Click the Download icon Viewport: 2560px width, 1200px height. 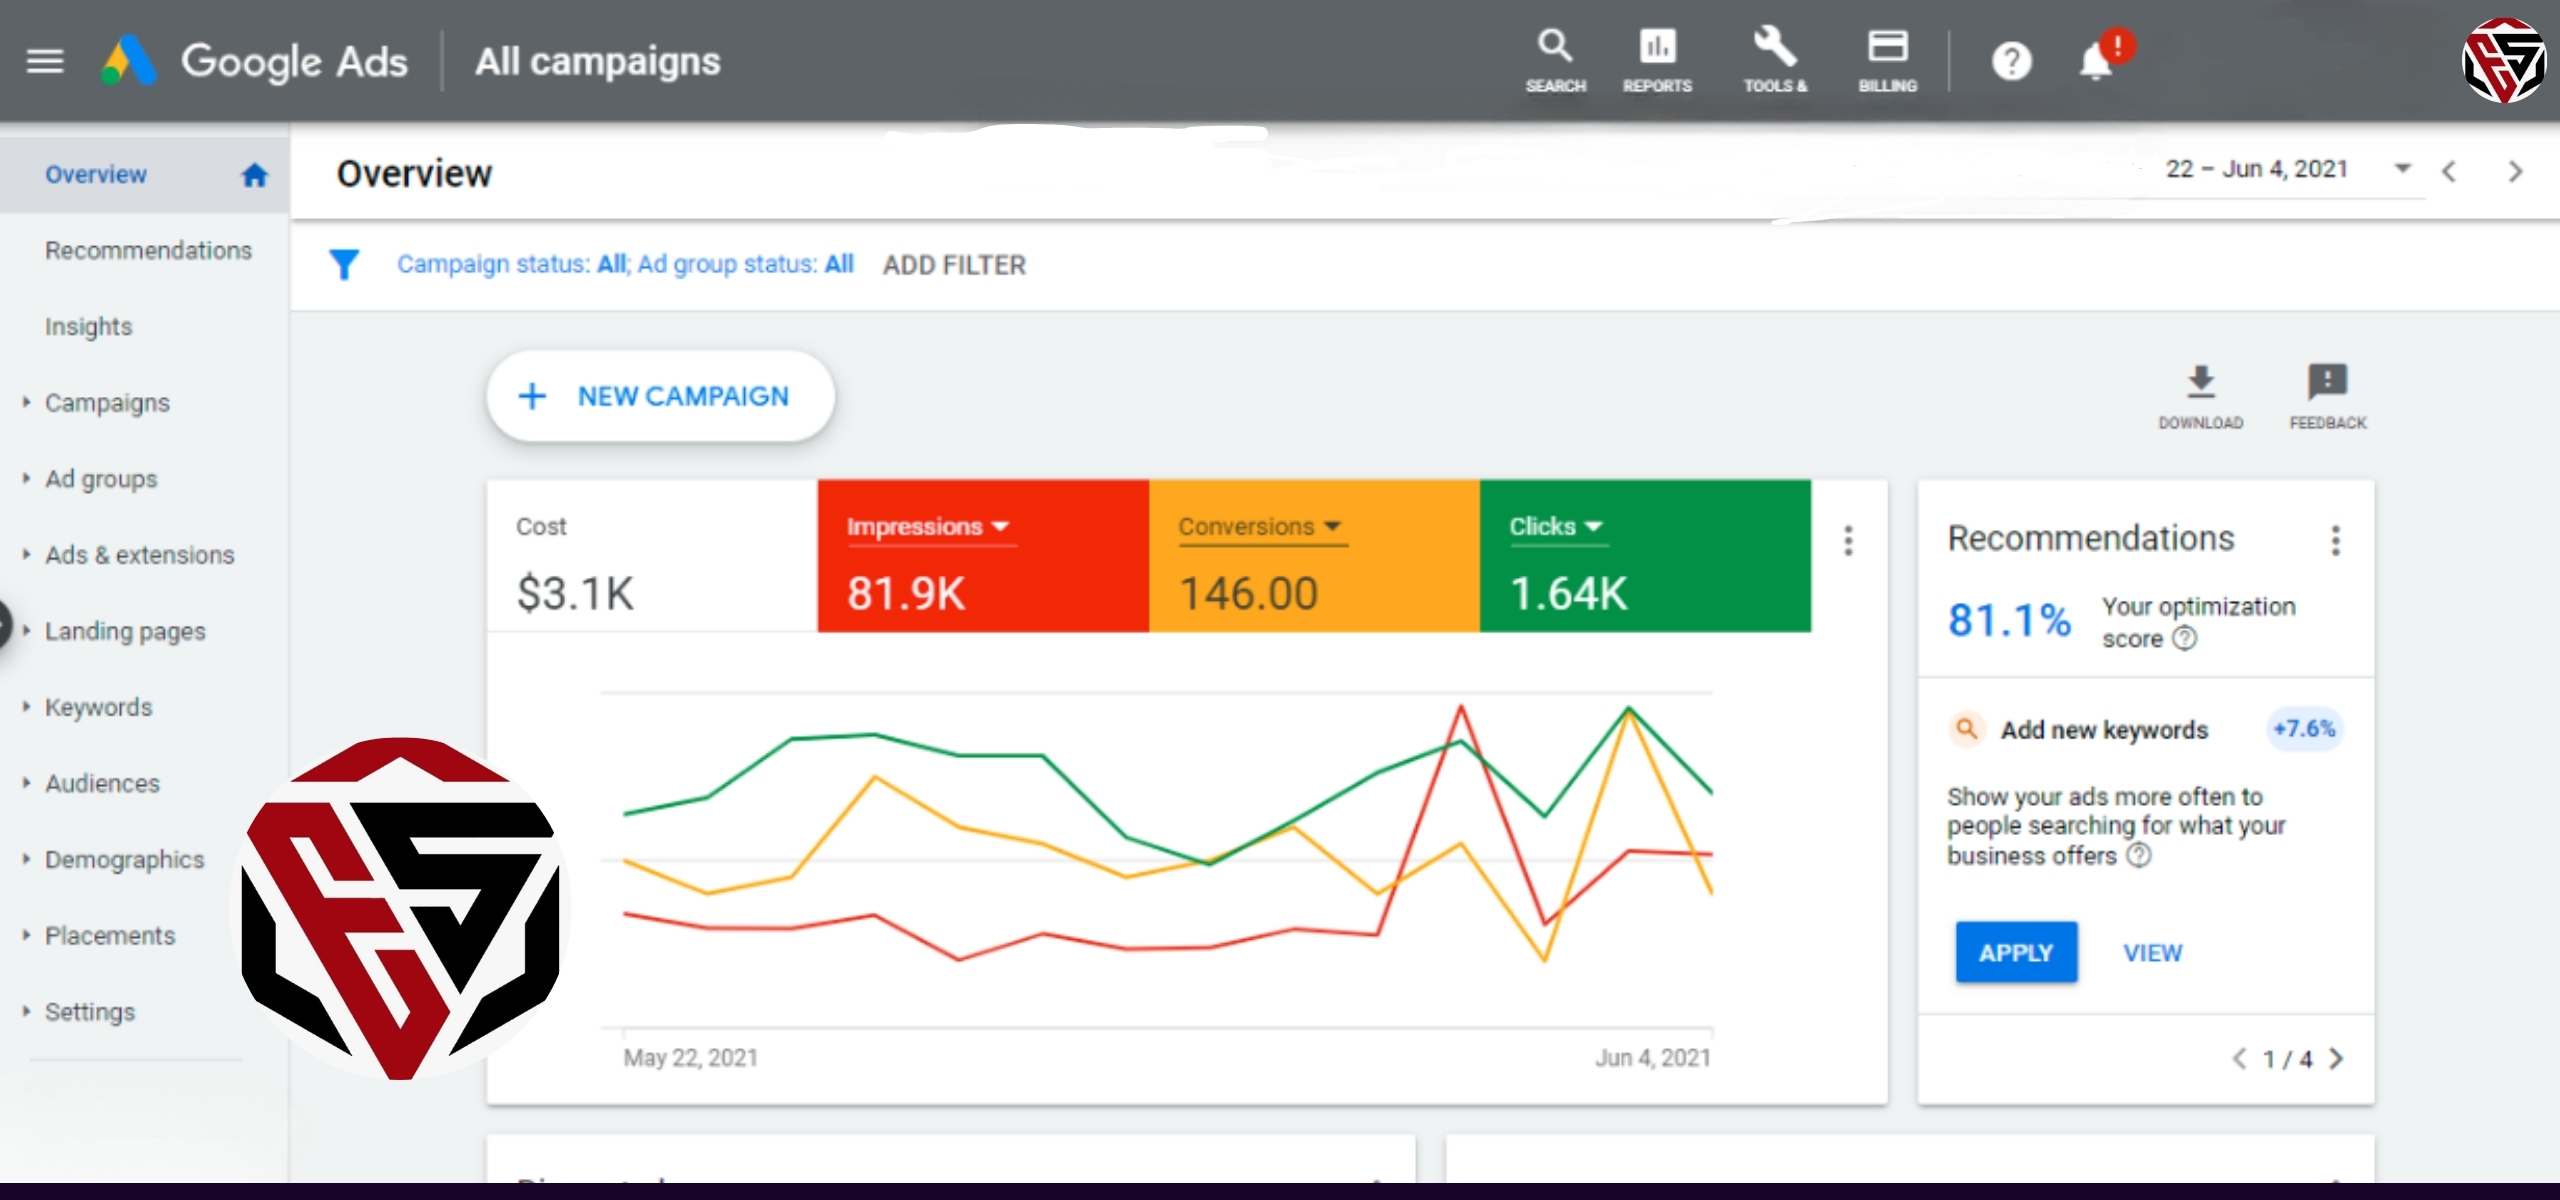(x=2200, y=382)
